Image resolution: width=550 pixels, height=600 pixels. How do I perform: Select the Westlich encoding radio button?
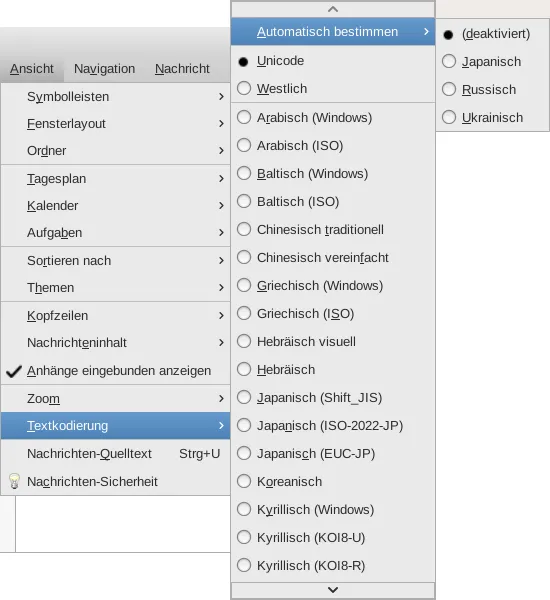click(244, 88)
